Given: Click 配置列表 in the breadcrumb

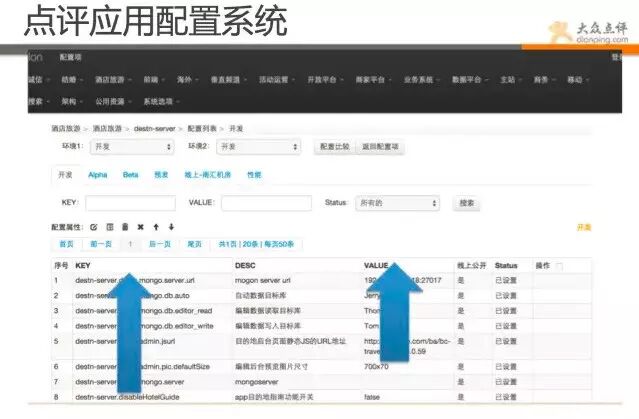Looking at the screenshot, I should click(x=202, y=129).
